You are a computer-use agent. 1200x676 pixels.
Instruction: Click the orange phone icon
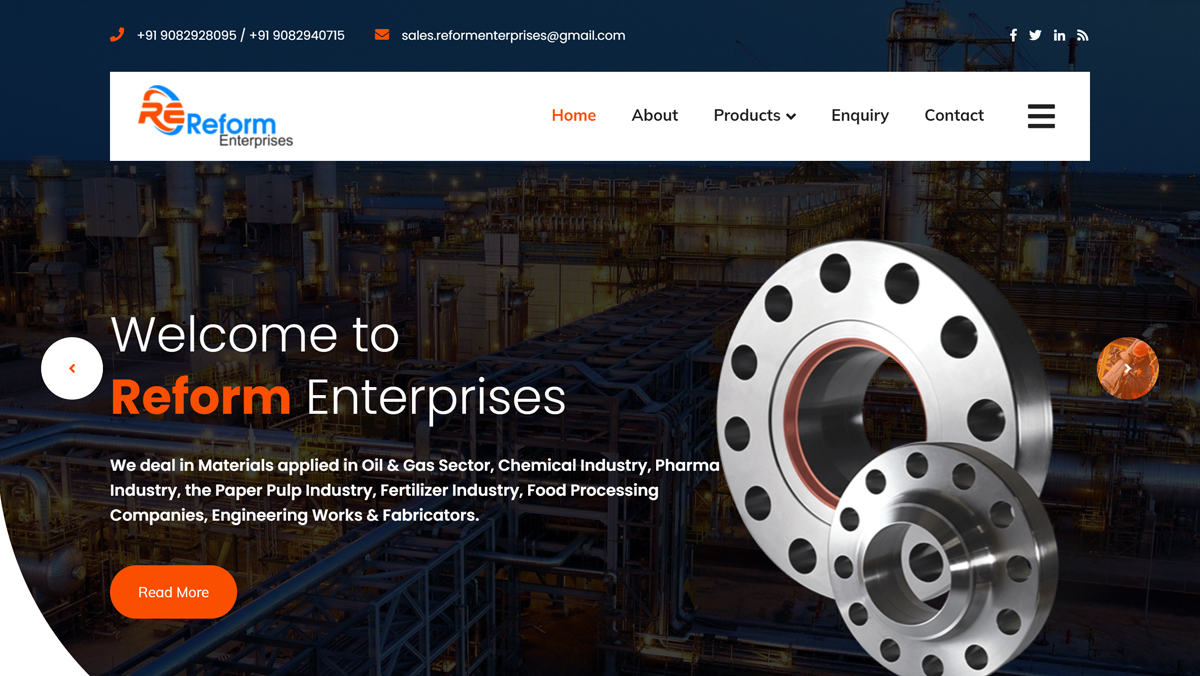click(x=117, y=35)
